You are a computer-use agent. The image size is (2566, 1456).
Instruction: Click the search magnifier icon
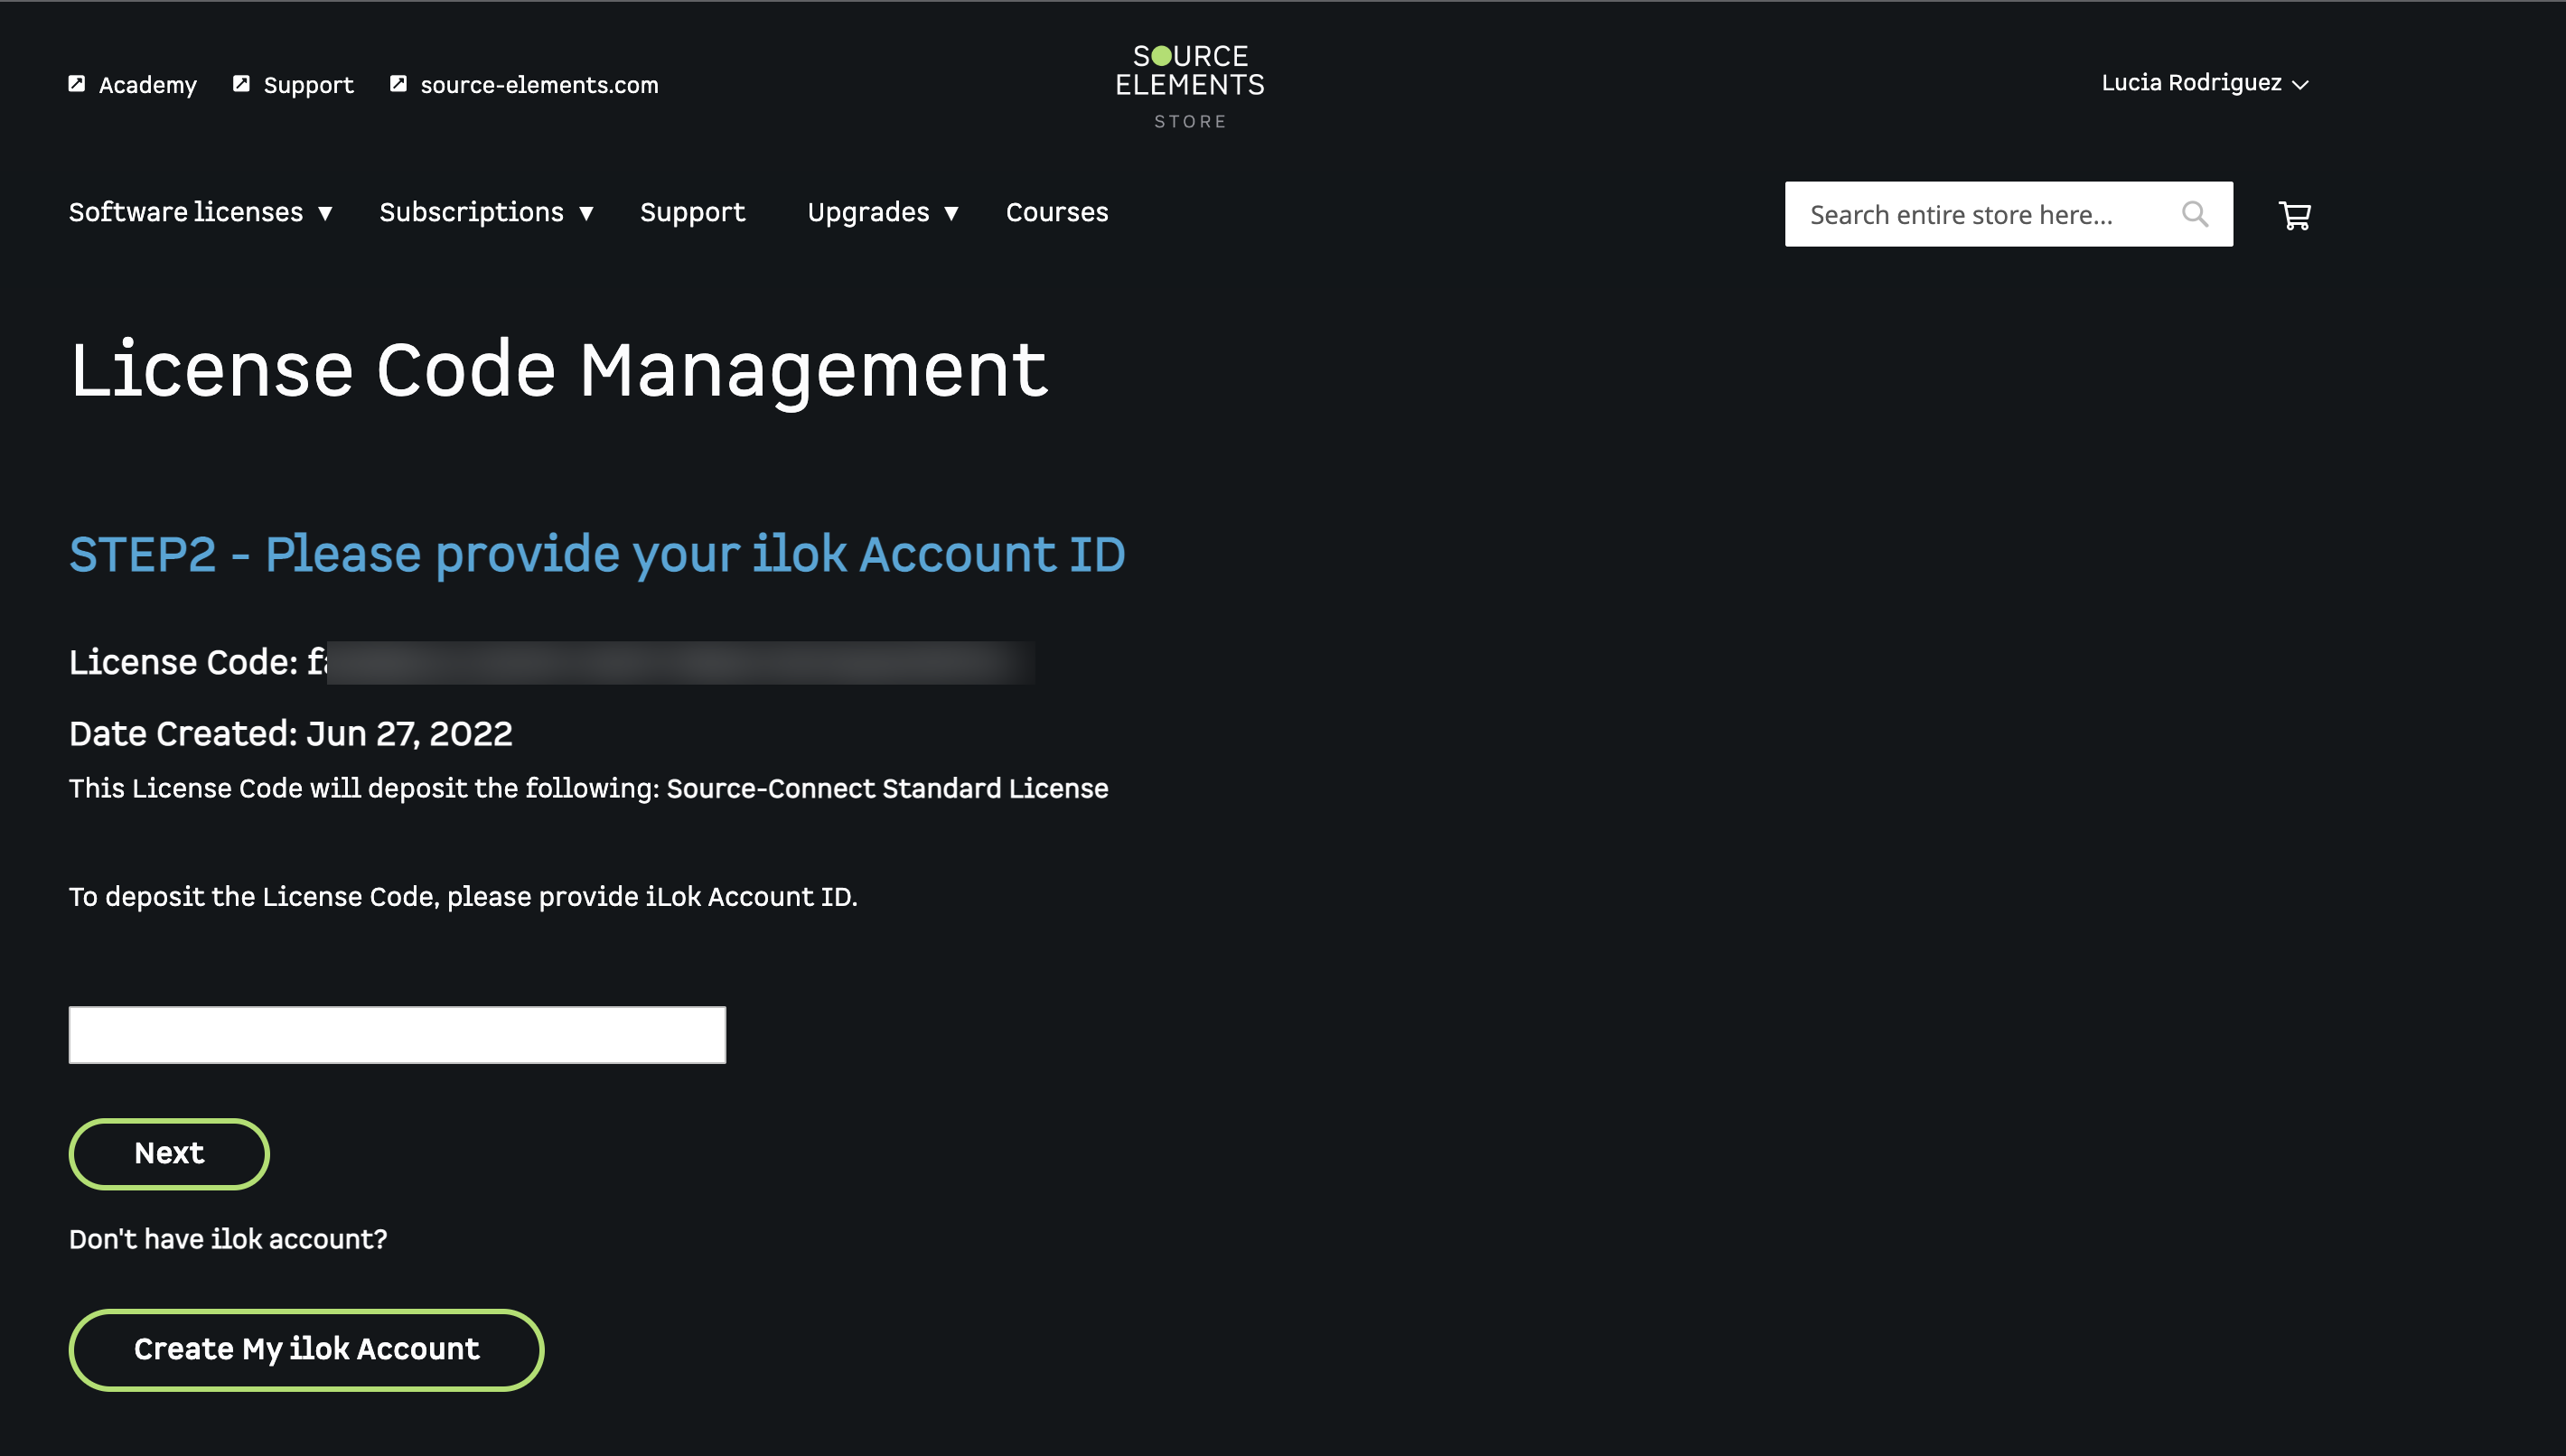coord(2194,214)
